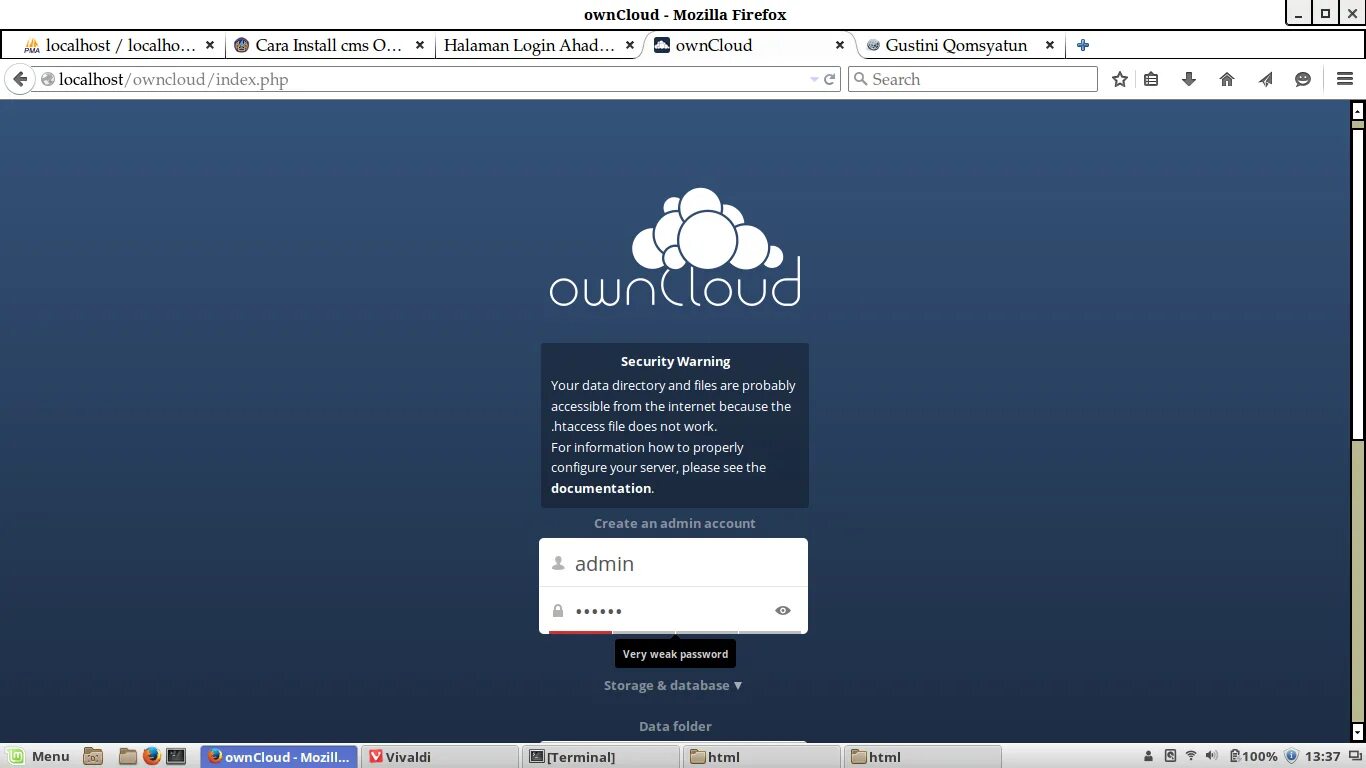Focus the password input field

point(673,610)
